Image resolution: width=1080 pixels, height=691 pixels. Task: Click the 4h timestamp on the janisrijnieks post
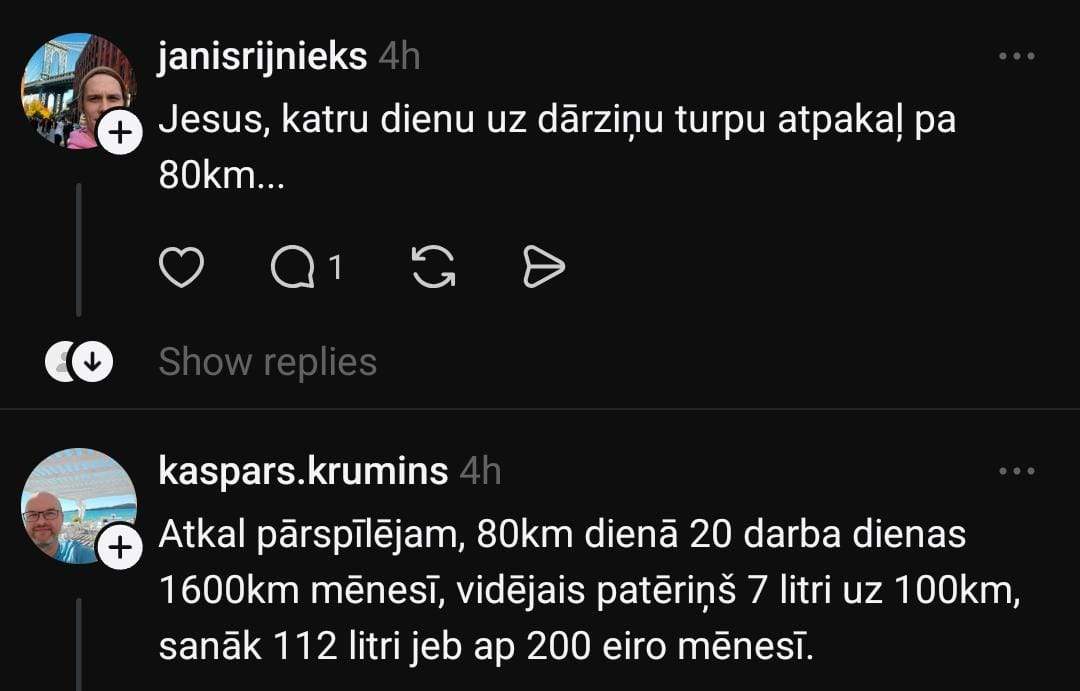(399, 56)
